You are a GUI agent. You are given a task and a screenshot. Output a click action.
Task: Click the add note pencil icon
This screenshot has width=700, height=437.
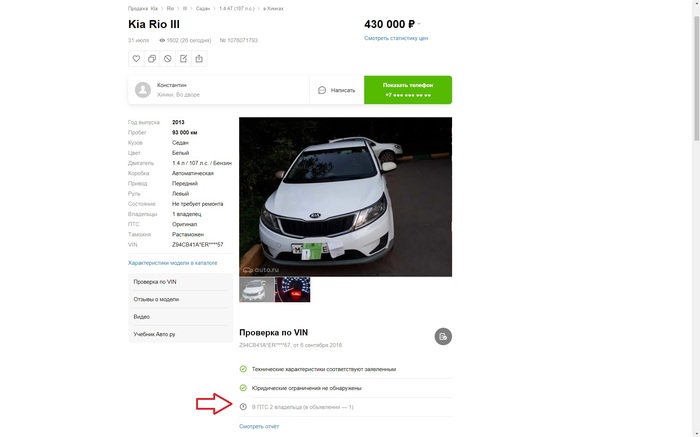click(x=183, y=59)
